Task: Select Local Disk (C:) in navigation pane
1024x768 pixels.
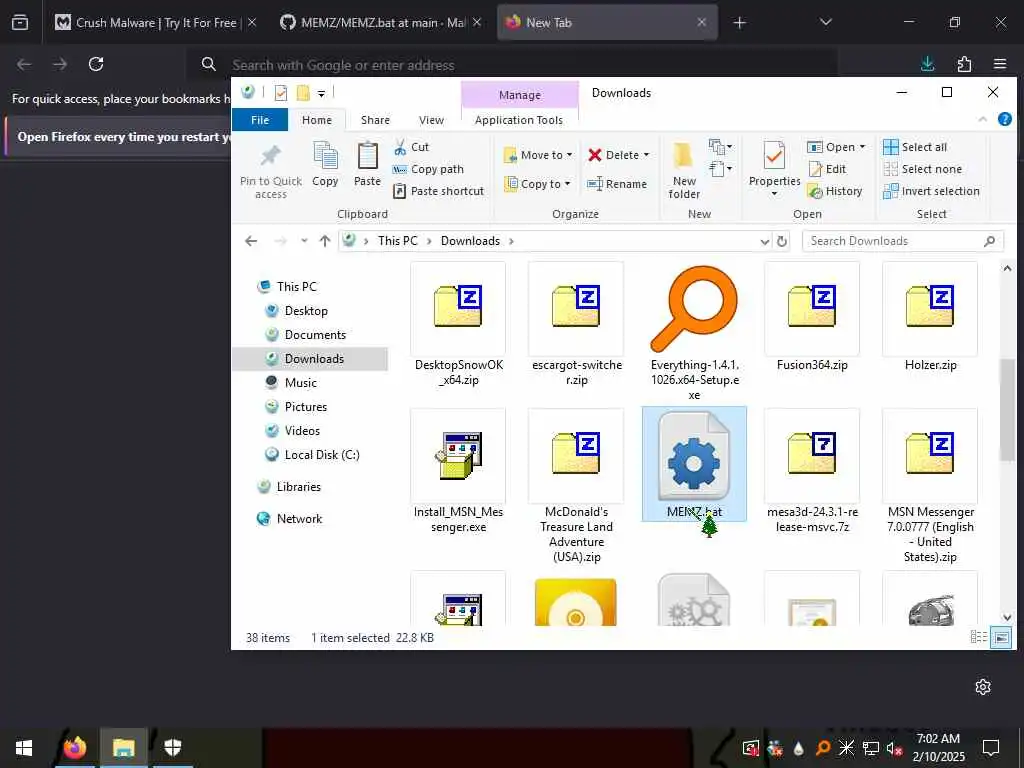Action: click(322, 455)
